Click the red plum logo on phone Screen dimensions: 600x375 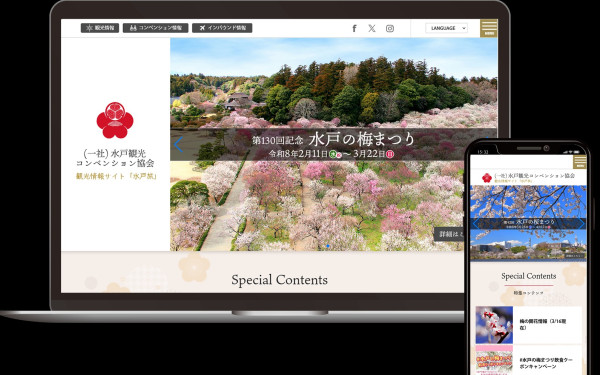click(x=487, y=178)
